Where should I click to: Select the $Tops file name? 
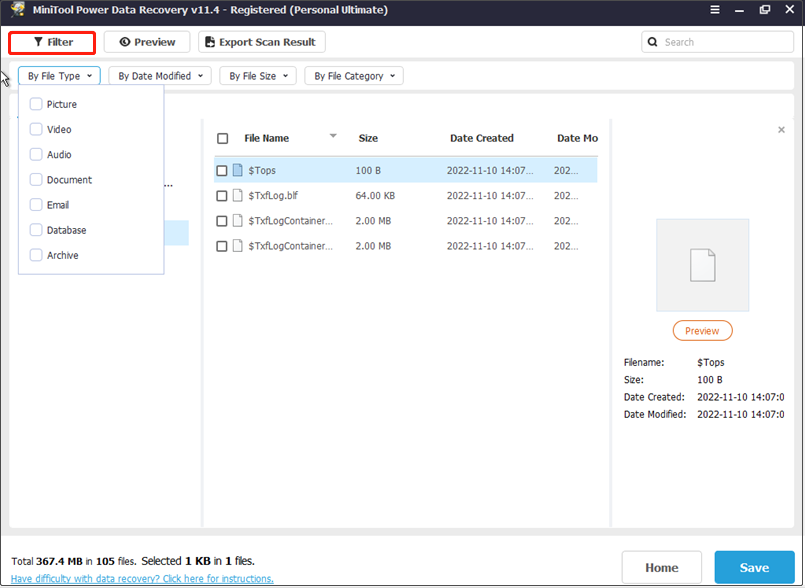[262, 170]
